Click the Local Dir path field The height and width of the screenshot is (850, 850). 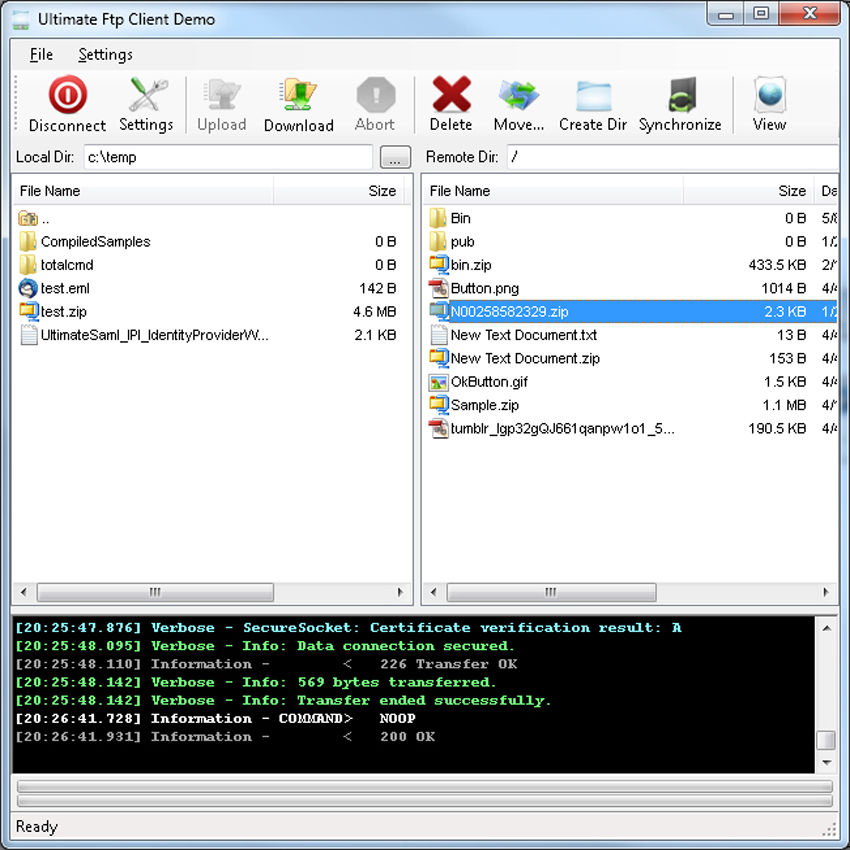coord(228,157)
